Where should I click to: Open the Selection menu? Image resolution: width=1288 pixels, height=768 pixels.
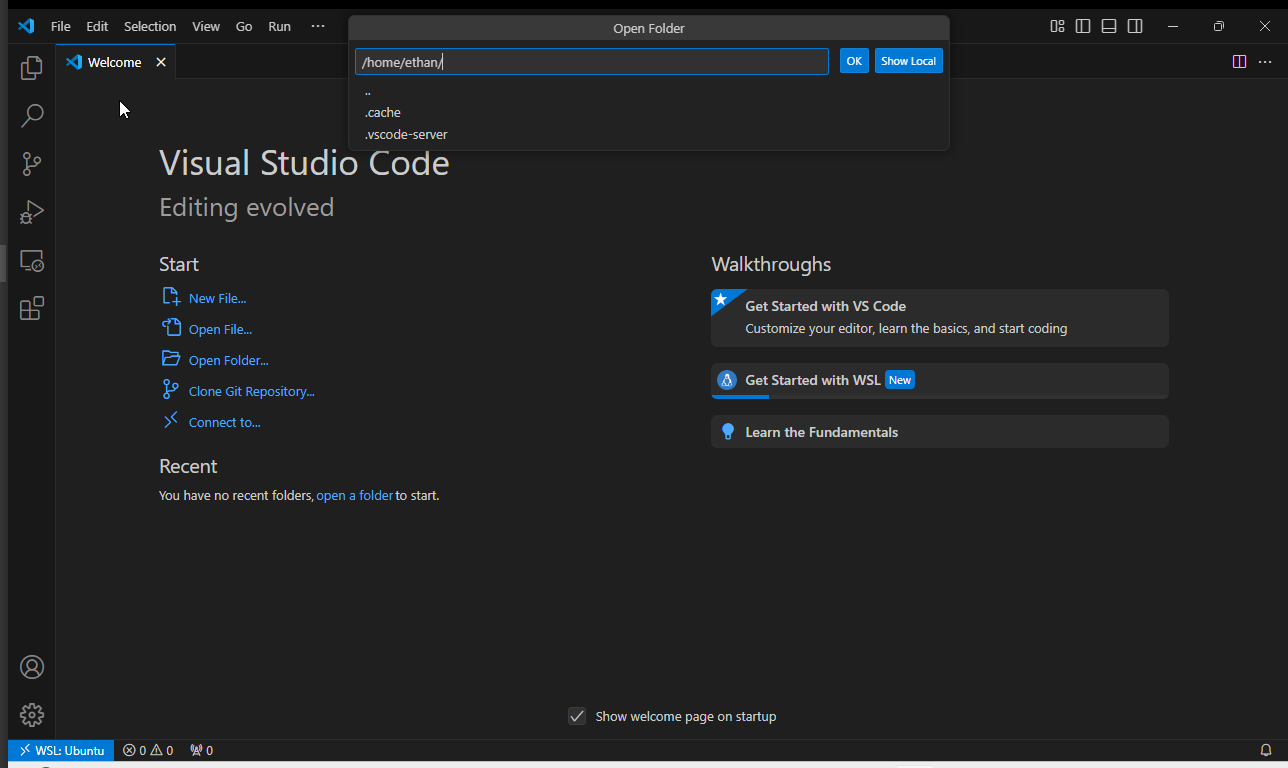click(150, 26)
